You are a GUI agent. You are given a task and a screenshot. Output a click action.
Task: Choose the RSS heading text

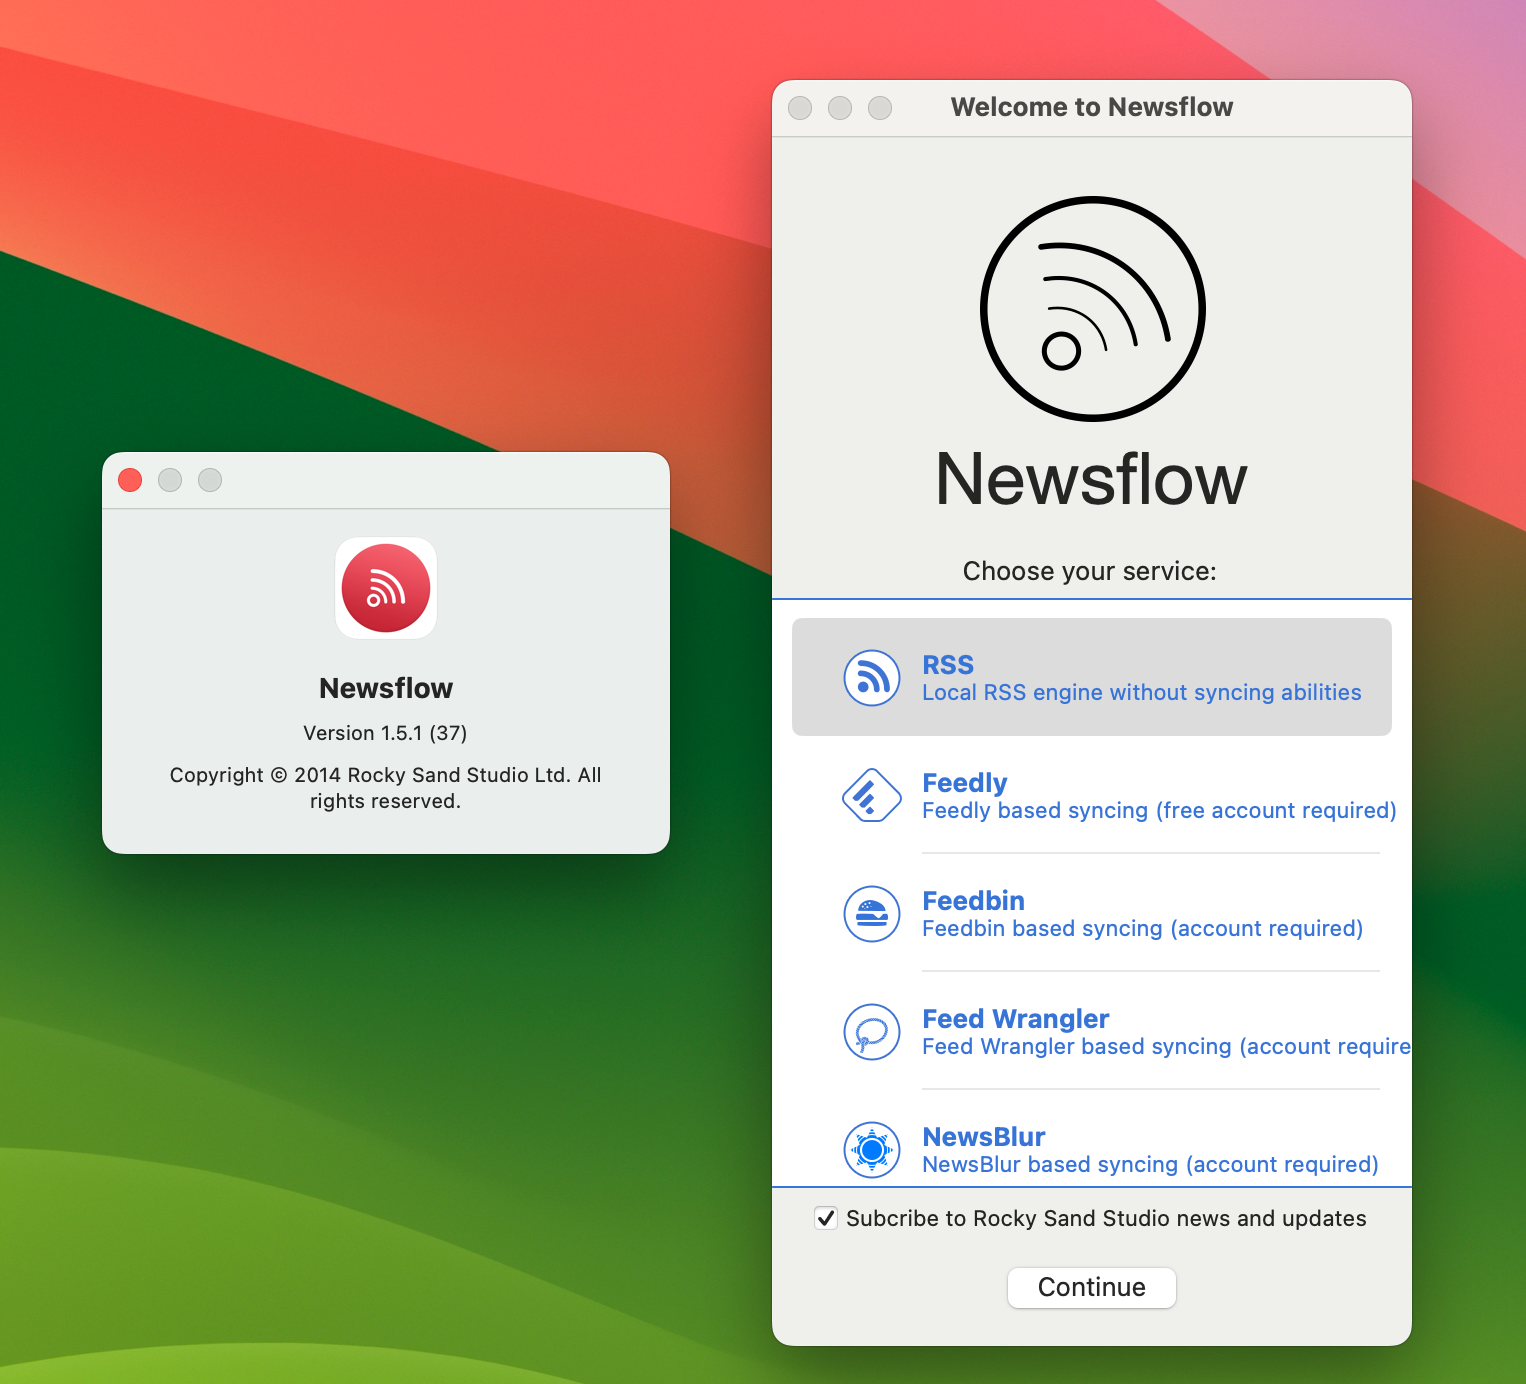[x=948, y=665]
